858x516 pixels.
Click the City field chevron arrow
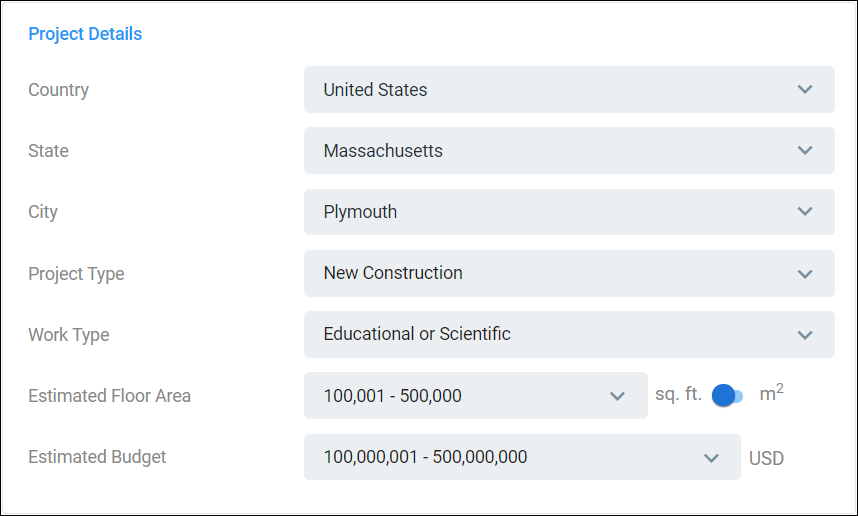(x=804, y=211)
